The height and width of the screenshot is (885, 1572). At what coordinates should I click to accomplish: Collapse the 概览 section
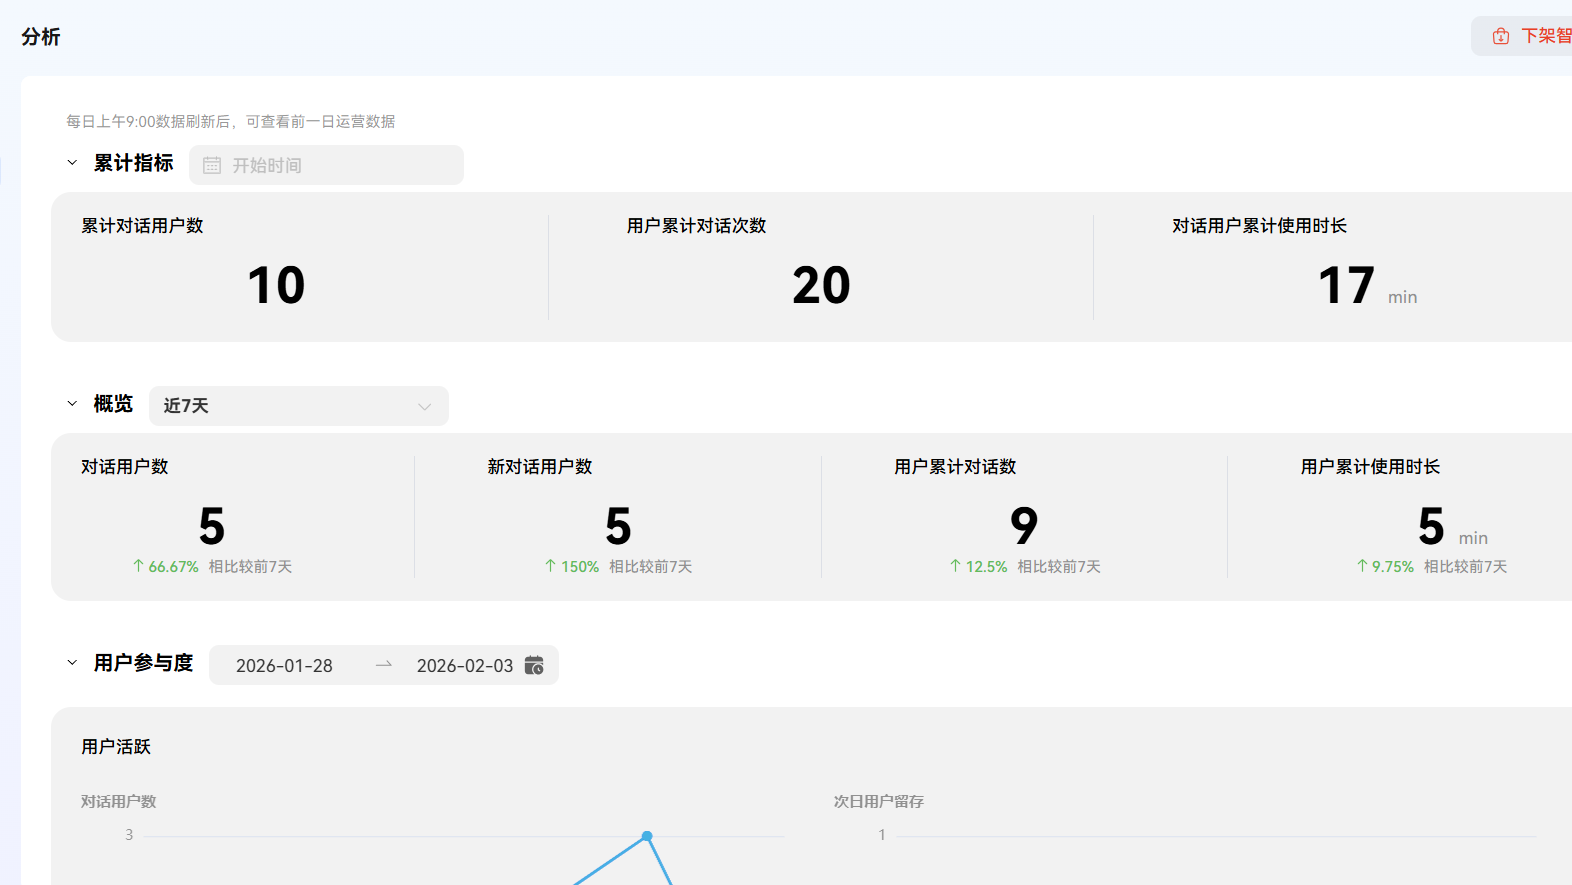pos(72,404)
